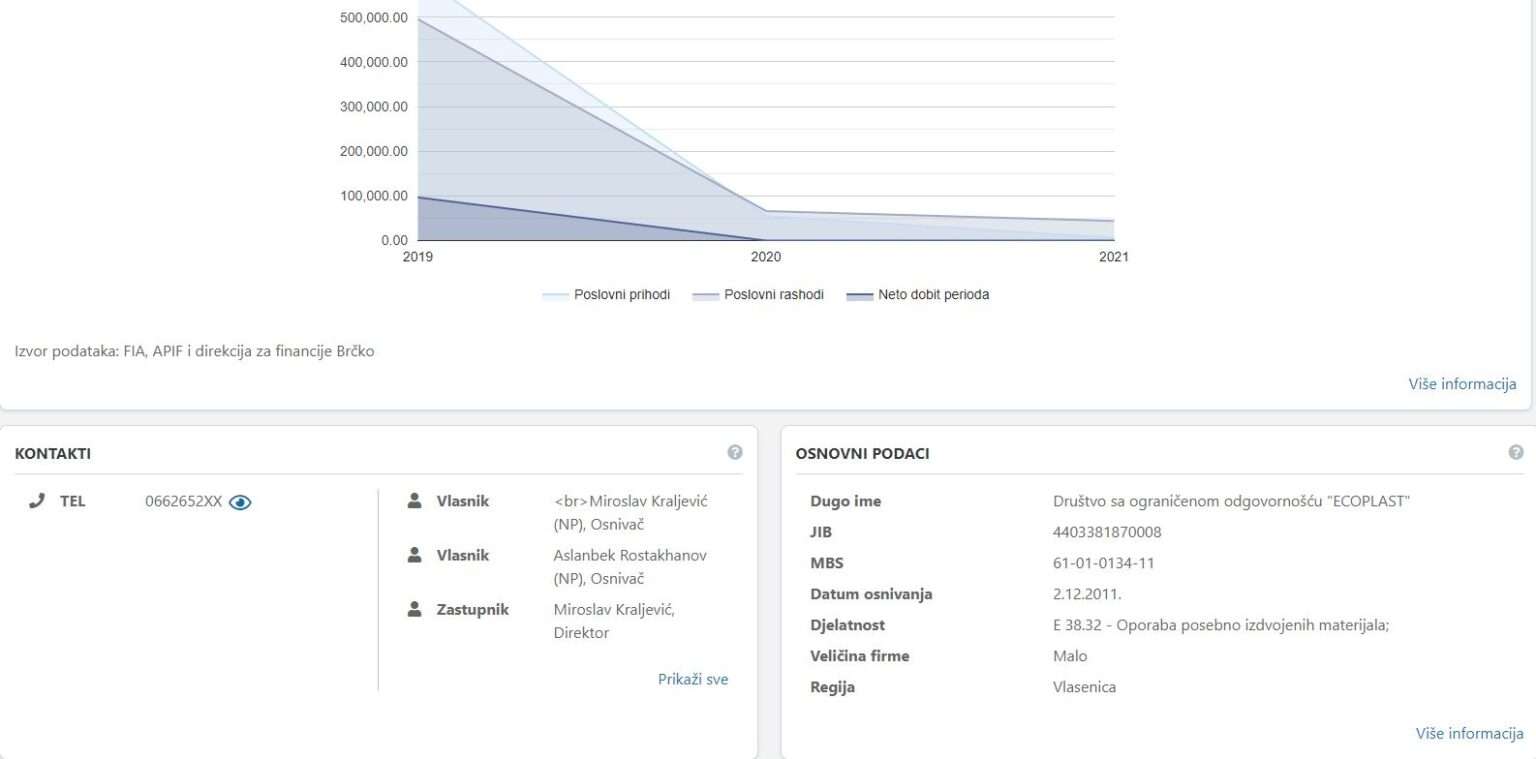1536x759 pixels.
Task: Click the 2020 label on the chart axis
Action: (x=766, y=257)
